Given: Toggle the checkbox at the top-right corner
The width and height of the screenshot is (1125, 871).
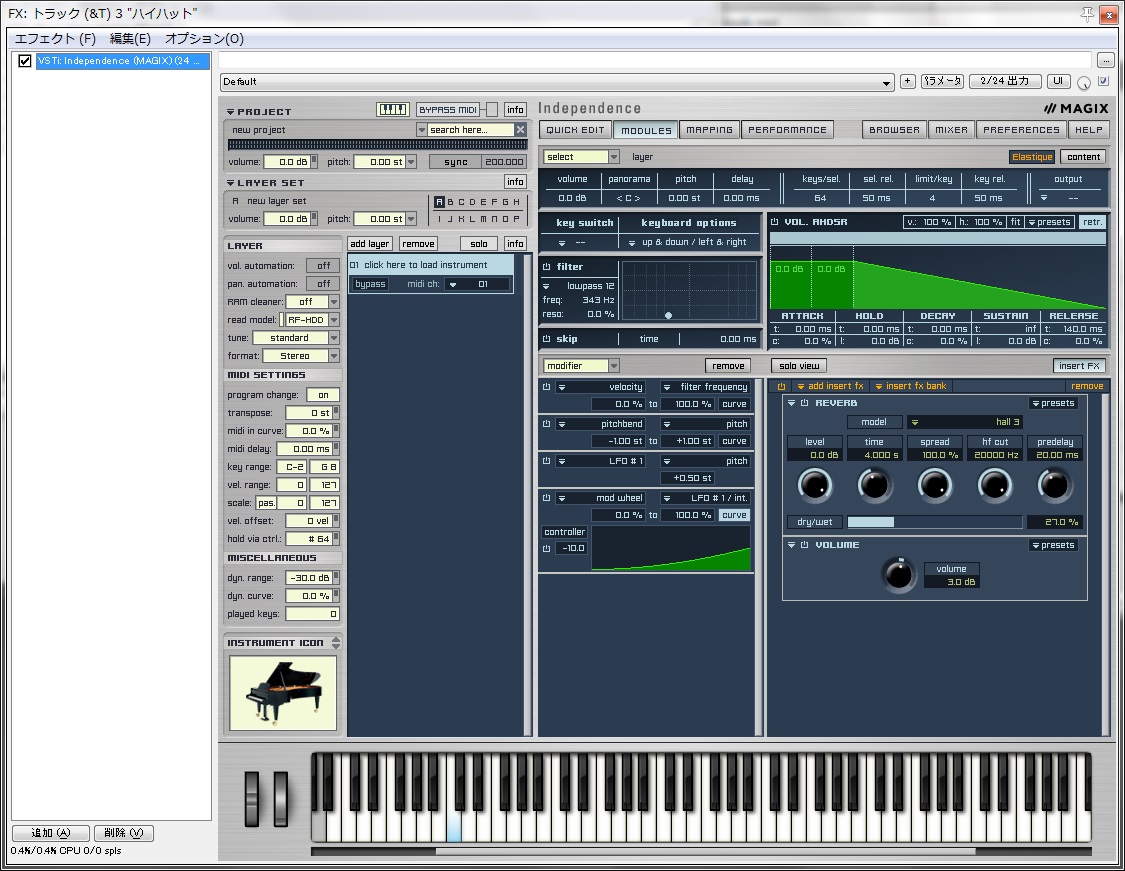Looking at the screenshot, I should [x=1103, y=81].
